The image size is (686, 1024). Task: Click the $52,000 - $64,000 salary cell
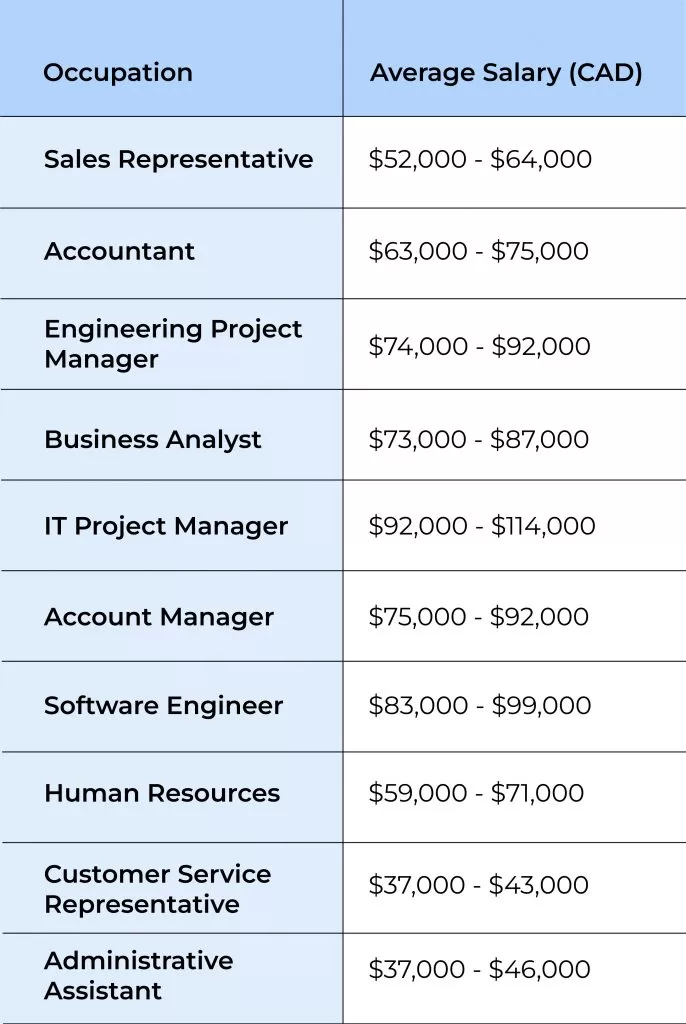480,160
